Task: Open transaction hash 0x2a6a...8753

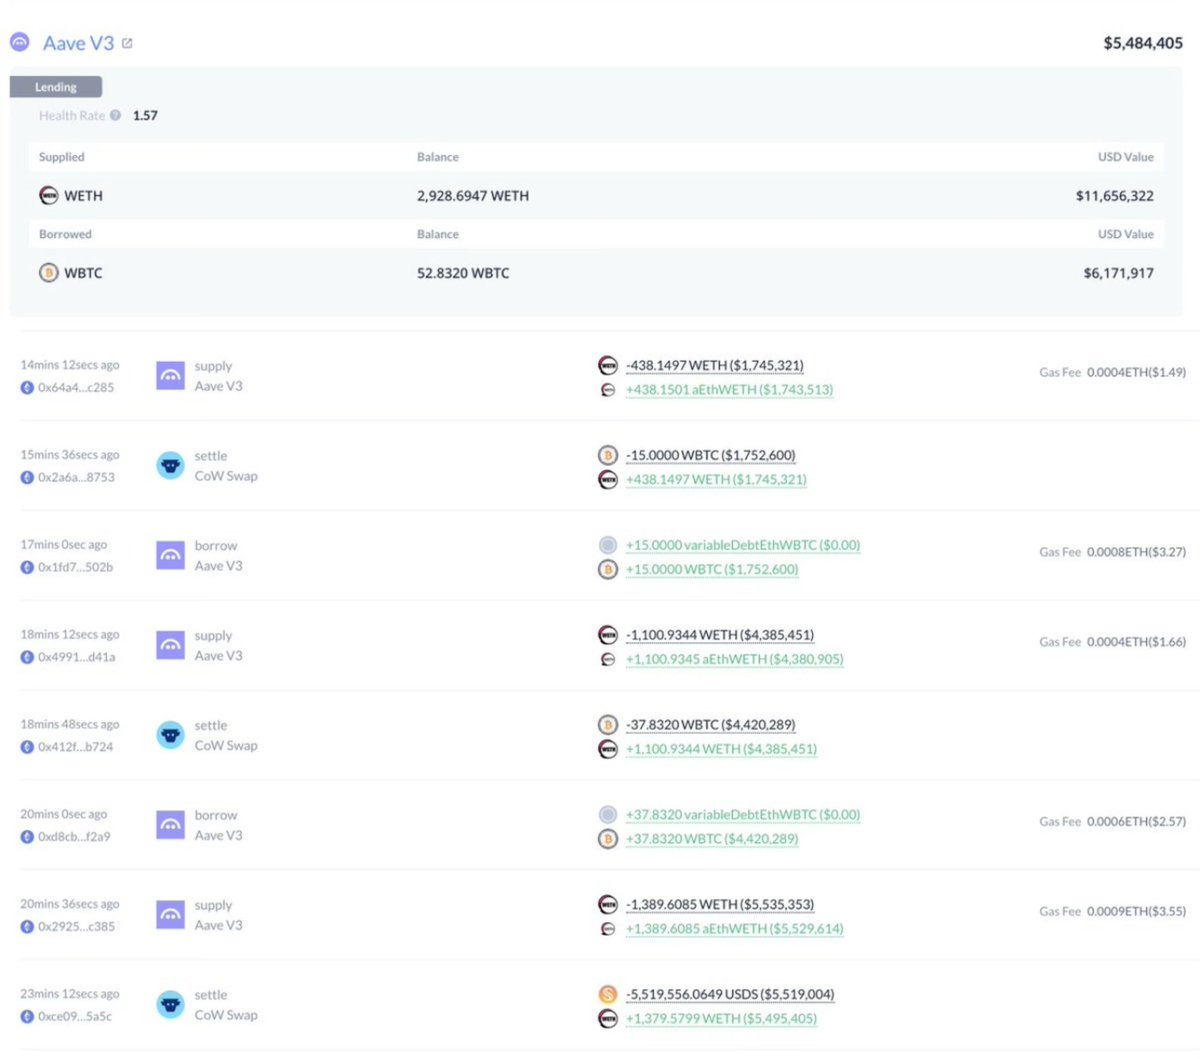Action: [76, 477]
